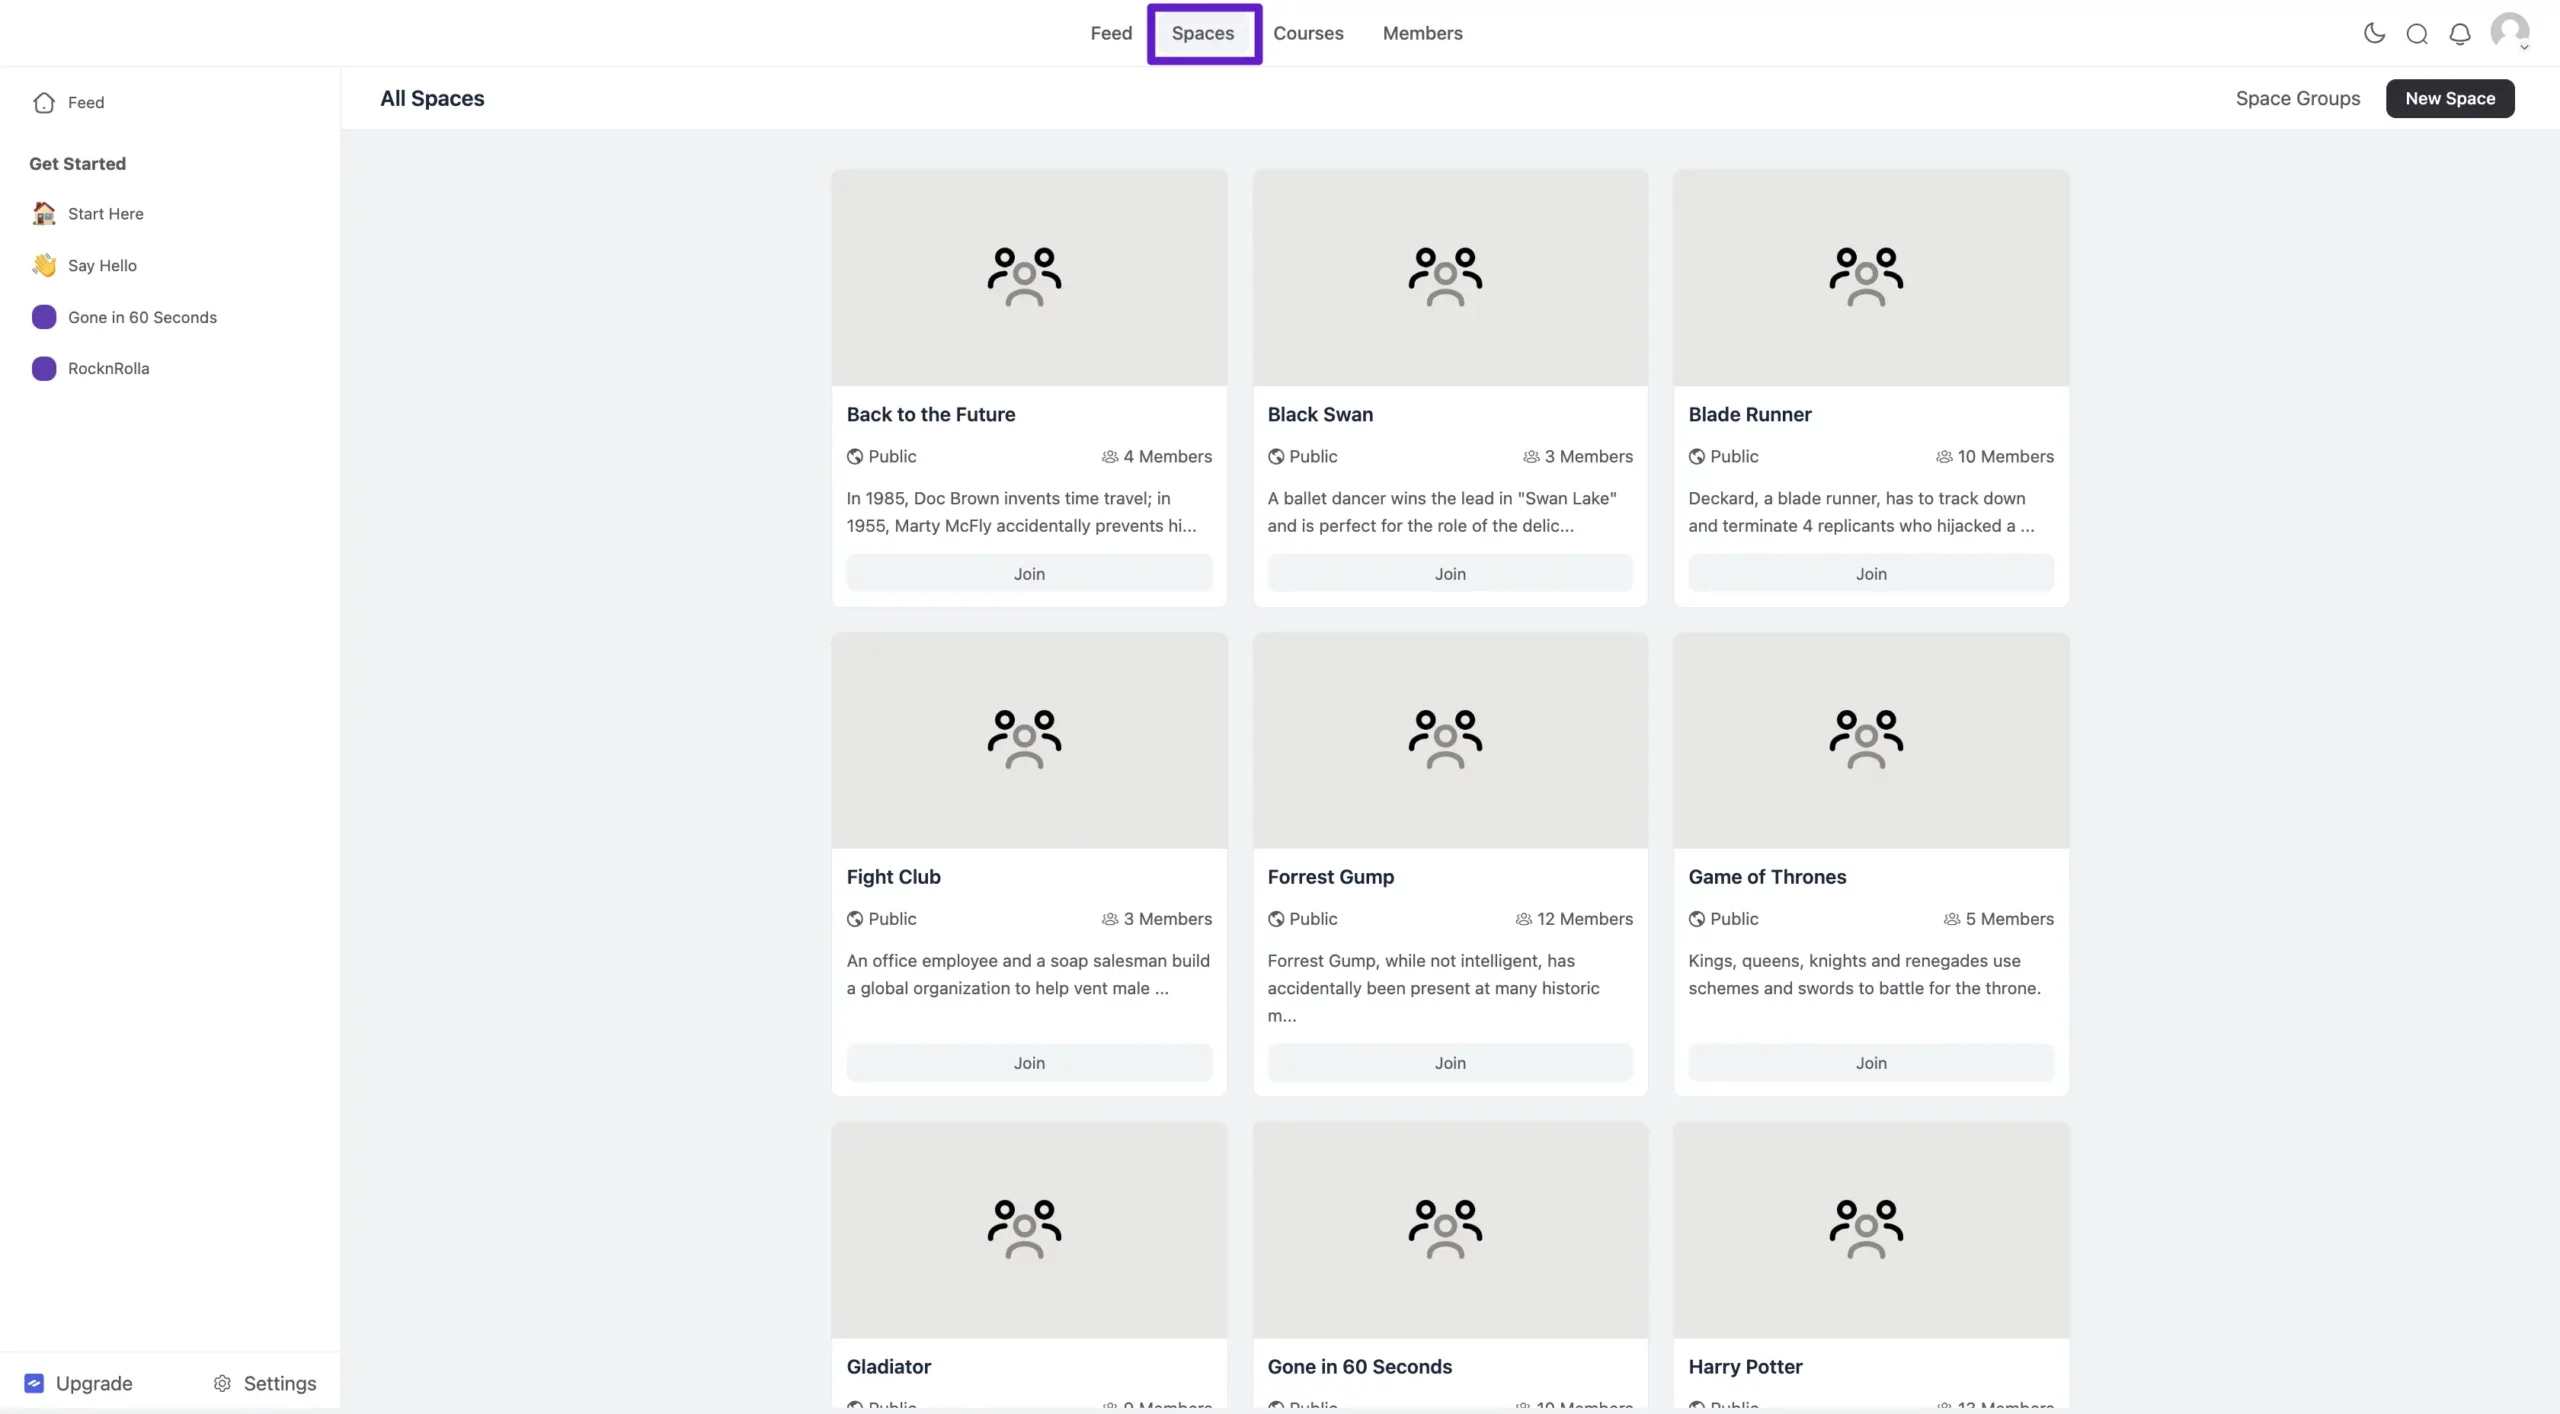Open Feed tab in top navigation
Viewport: 2560px width, 1414px height.
pyautogui.click(x=1111, y=33)
